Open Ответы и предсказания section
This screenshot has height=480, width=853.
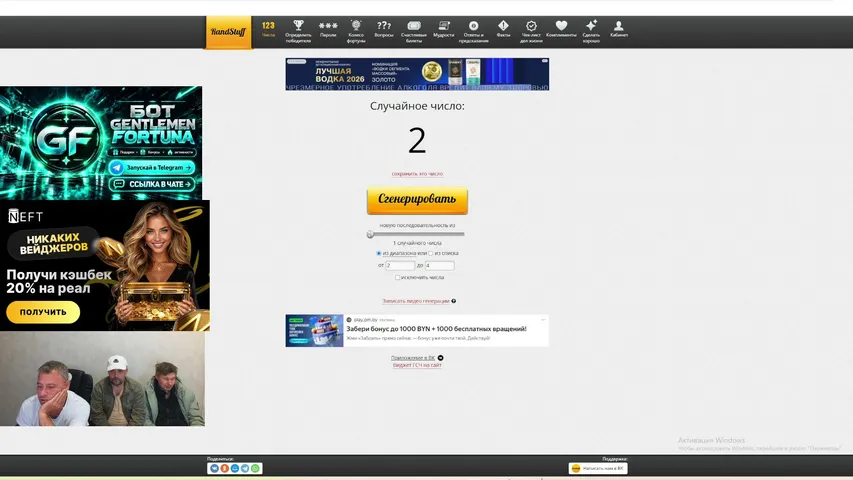[x=473, y=32]
